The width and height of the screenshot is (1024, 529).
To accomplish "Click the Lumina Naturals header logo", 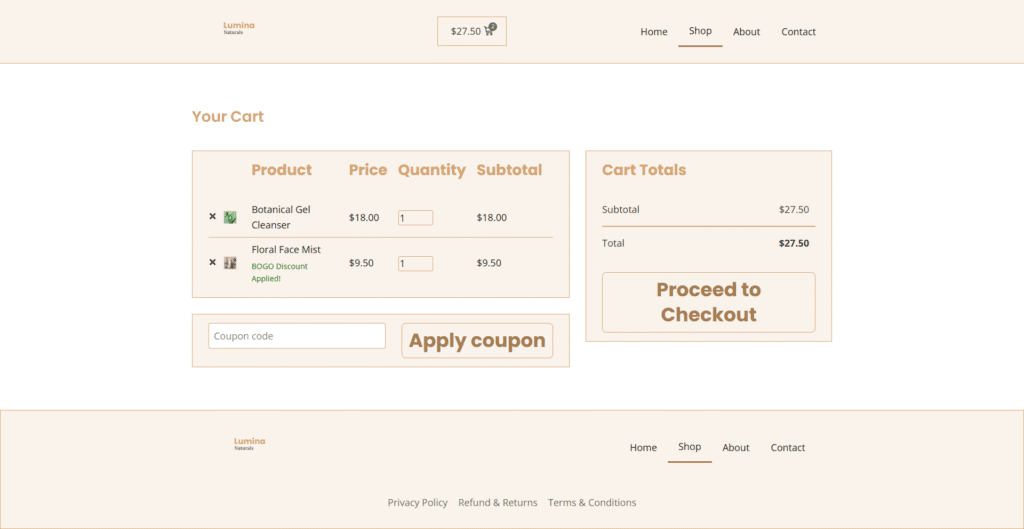I will click(x=239, y=28).
